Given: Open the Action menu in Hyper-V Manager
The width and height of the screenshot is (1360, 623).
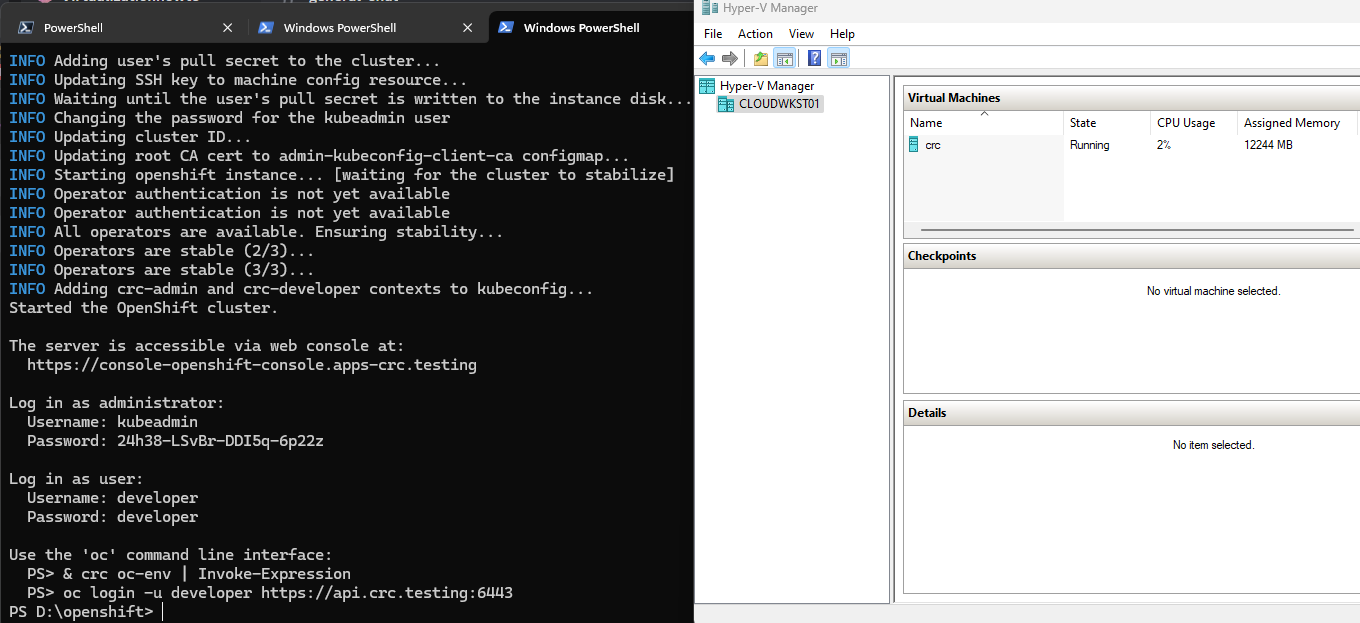Looking at the screenshot, I should 755,34.
